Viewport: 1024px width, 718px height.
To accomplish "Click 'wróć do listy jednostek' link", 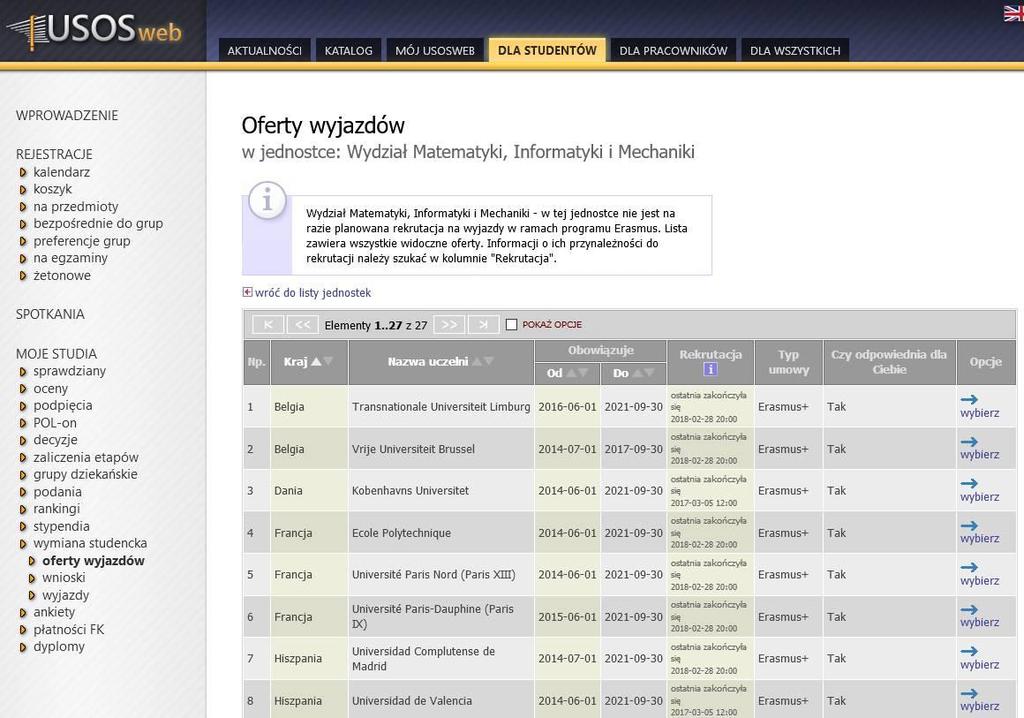I will pos(313,293).
